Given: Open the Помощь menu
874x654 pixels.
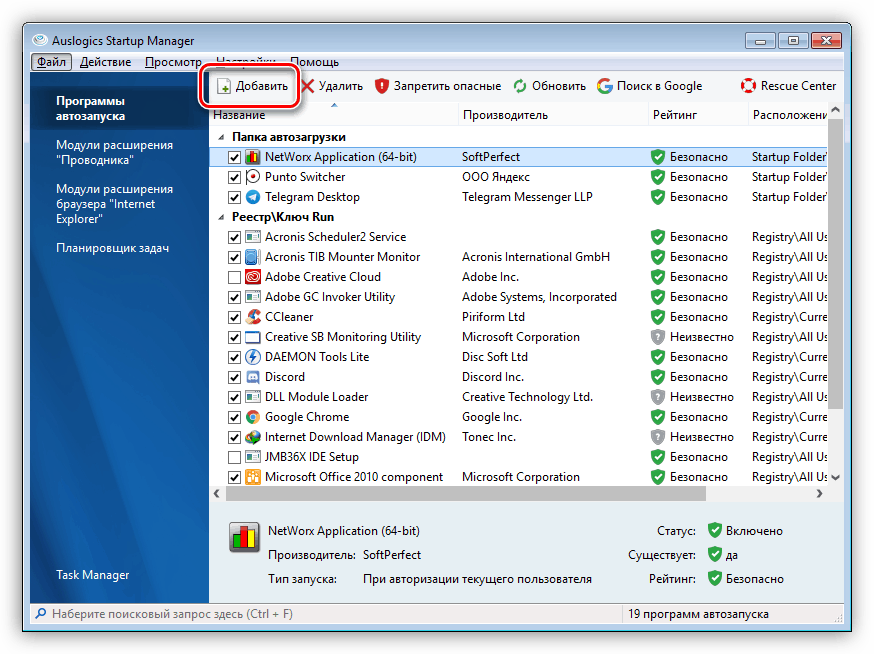Looking at the screenshot, I should pyautogui.click(x=314, y=62).
